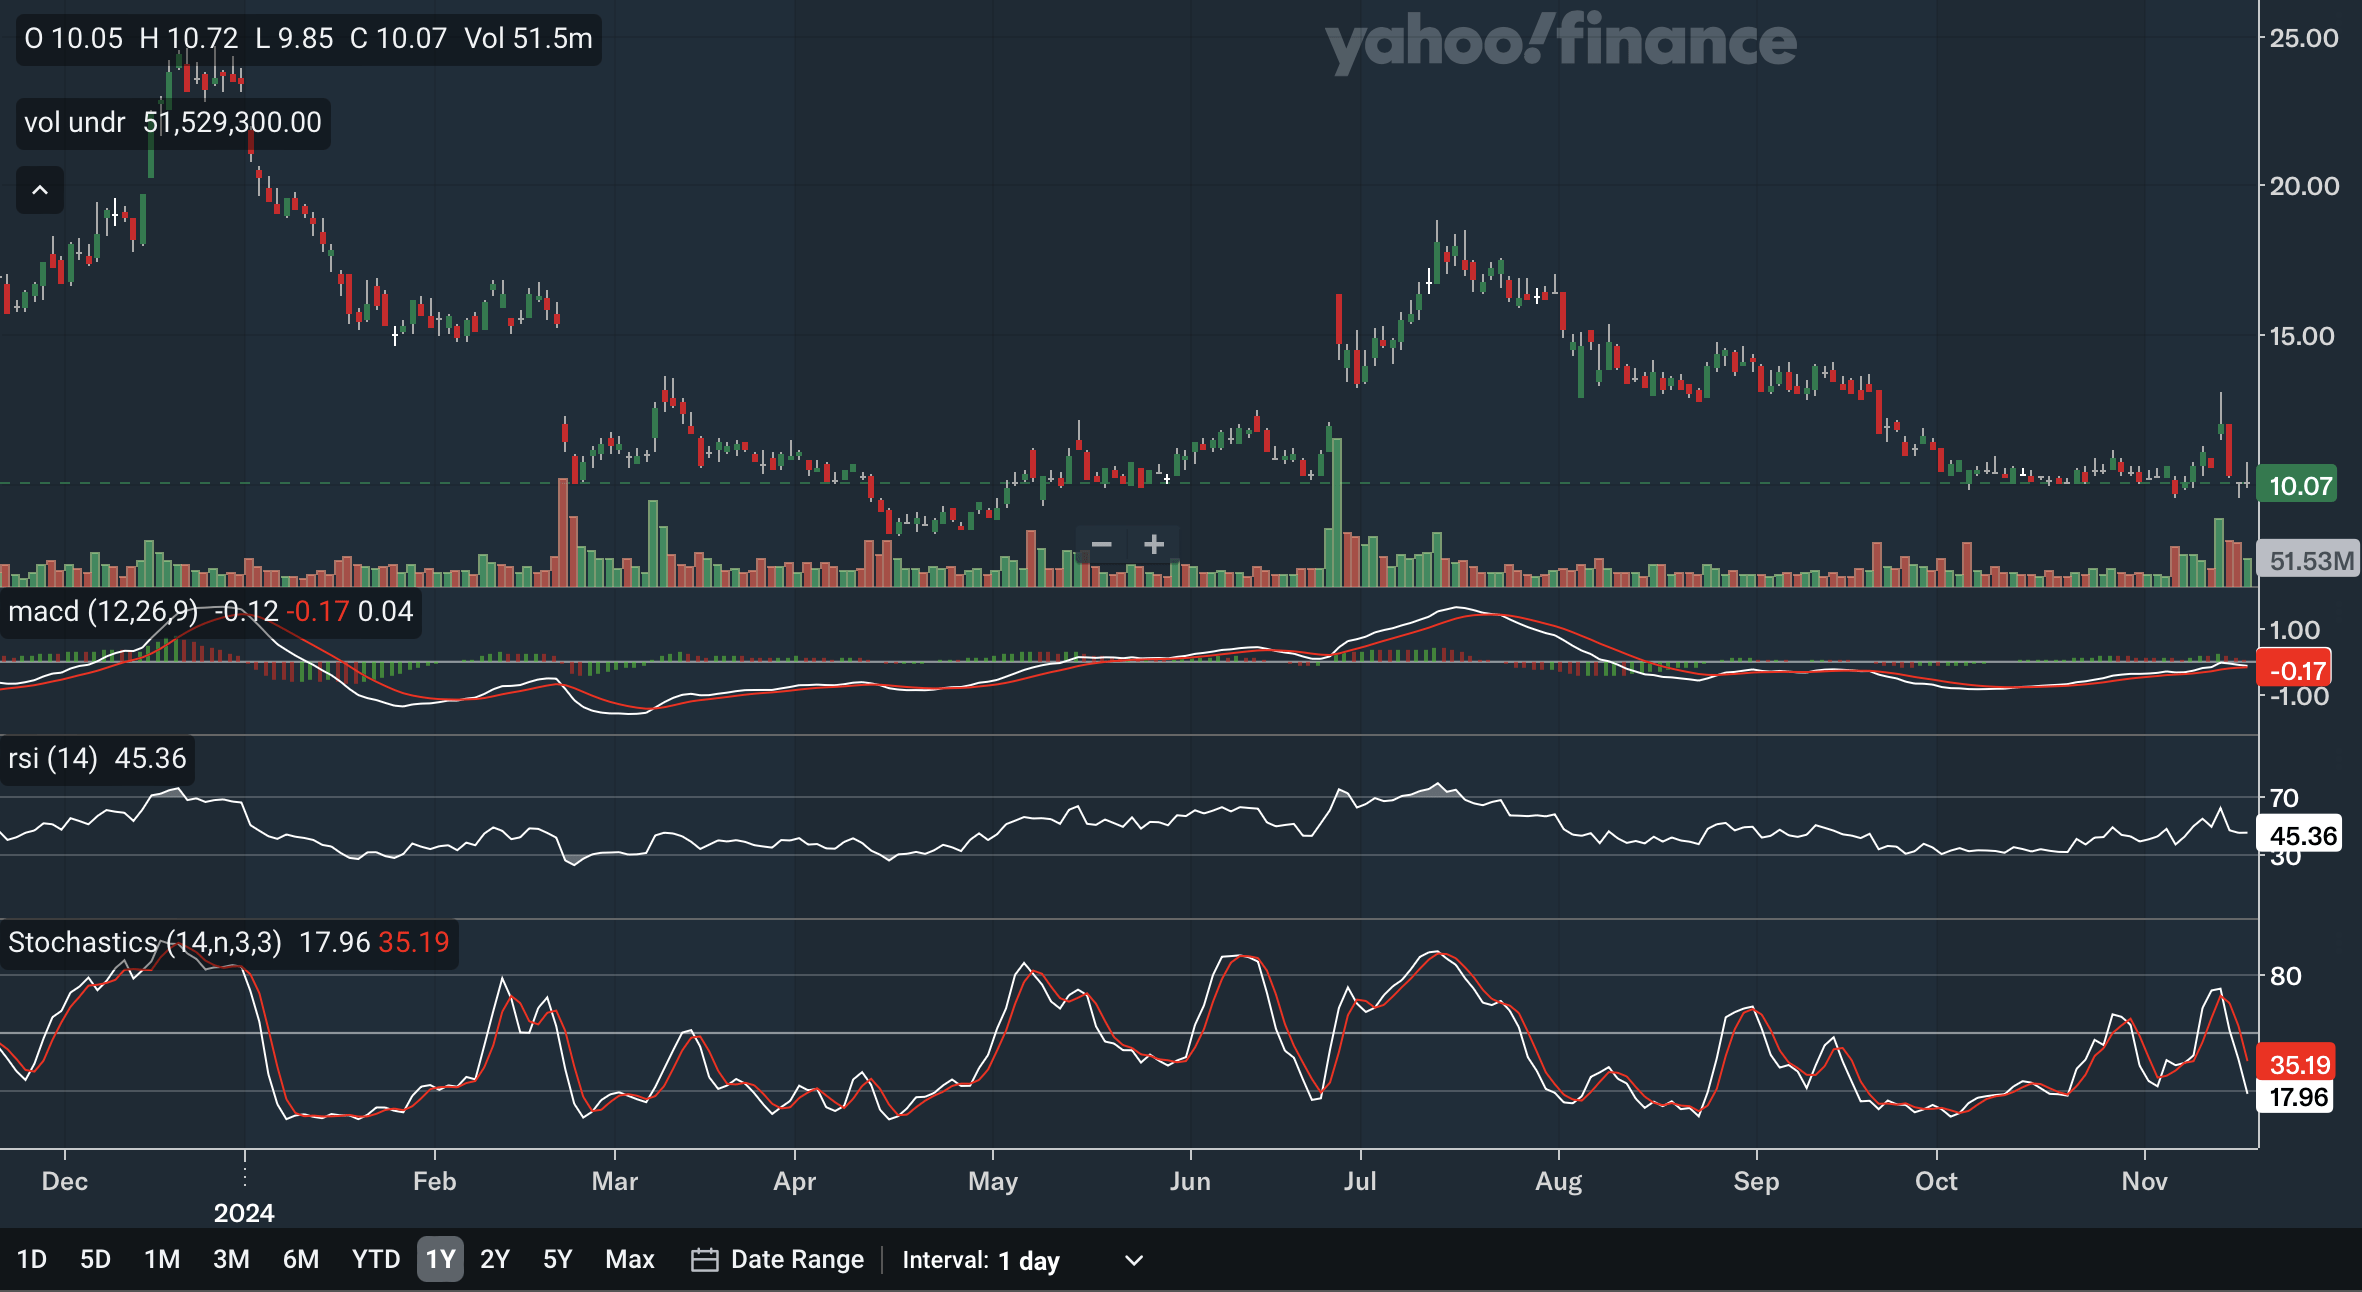Choose the 6M range option
Viewport: 2362px width, 1292px height.
(x=300, y=1260)
